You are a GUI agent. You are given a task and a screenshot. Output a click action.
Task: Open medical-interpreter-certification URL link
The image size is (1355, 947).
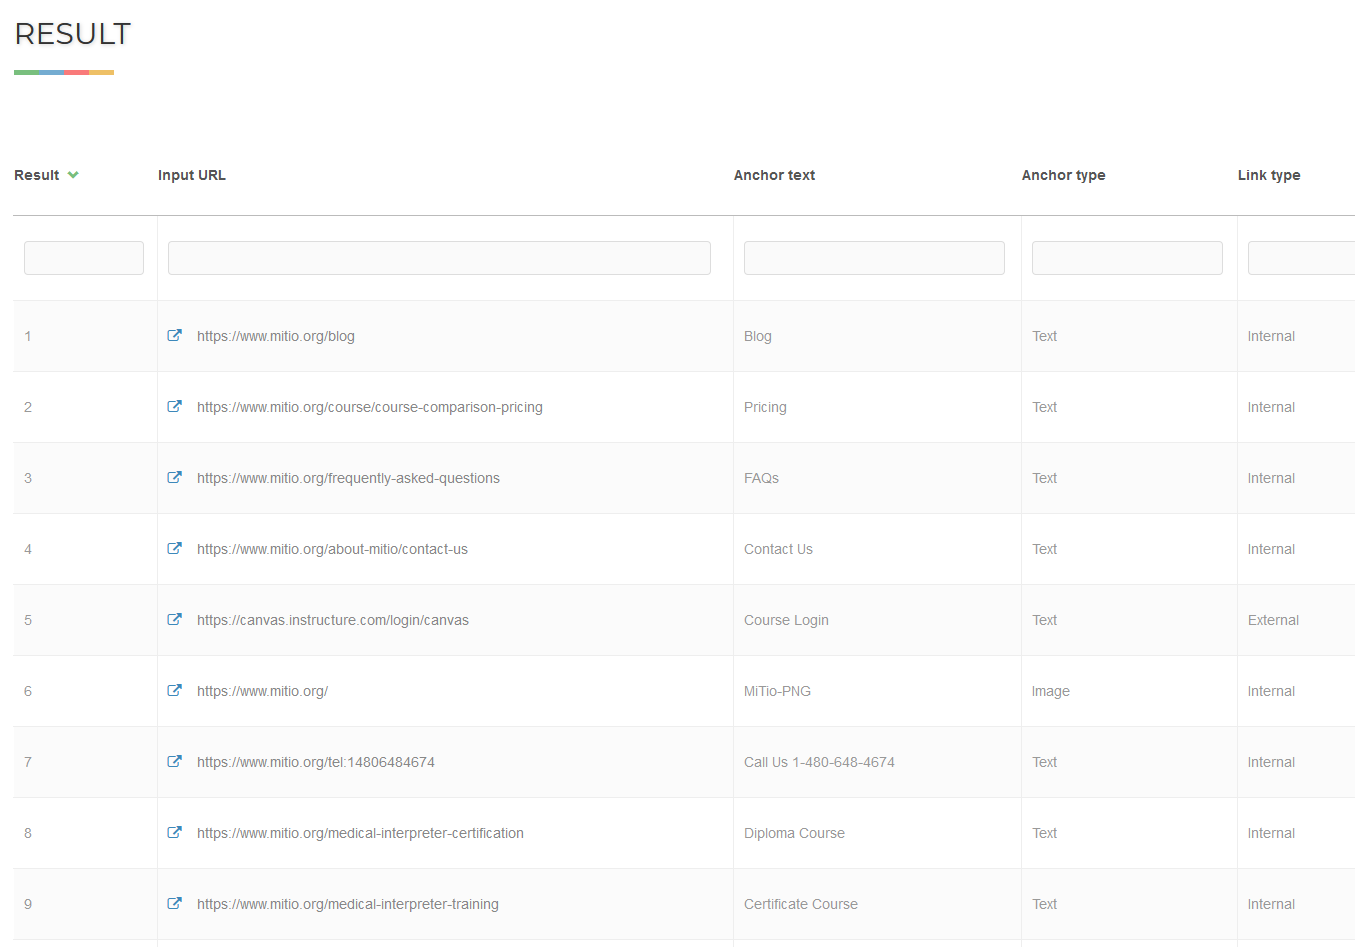tap(360, 833)
